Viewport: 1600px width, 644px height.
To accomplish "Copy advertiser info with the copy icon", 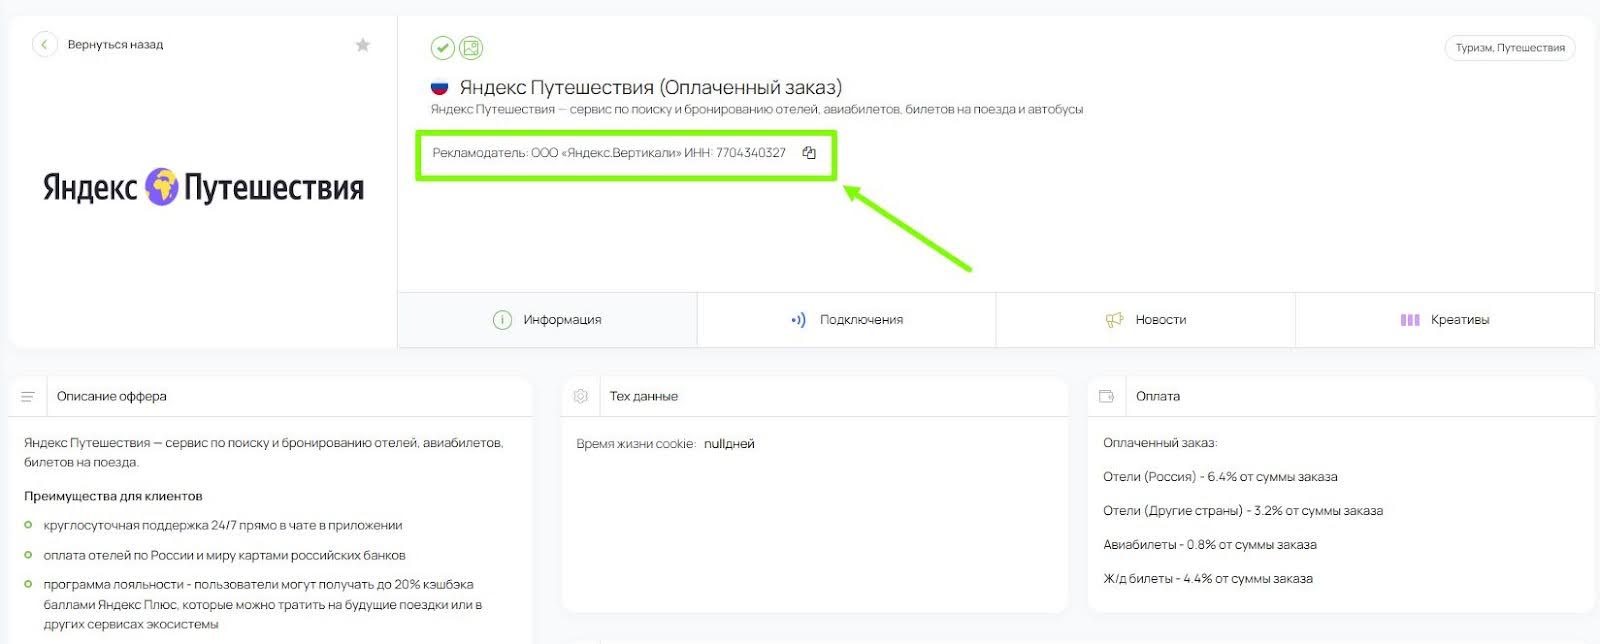I will pyautogui.click(x=809, y=153).
